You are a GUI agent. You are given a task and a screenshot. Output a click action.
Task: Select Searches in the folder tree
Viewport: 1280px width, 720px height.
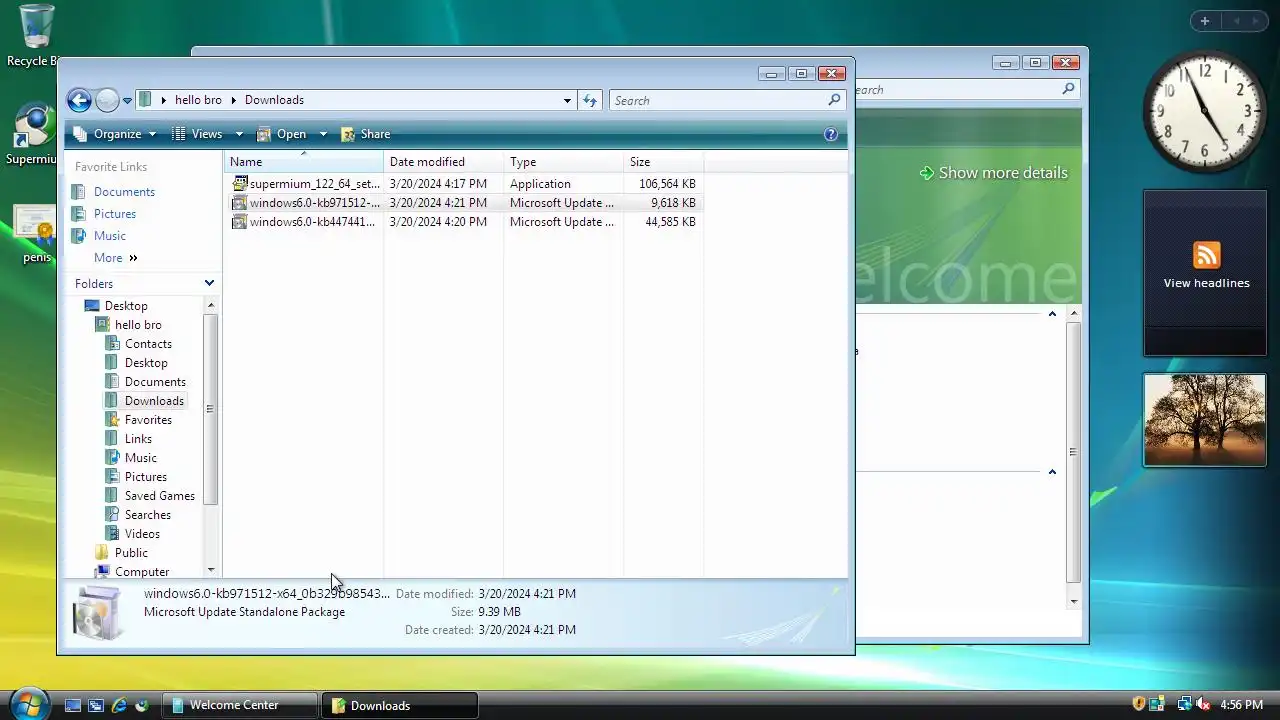click(148, 515)
